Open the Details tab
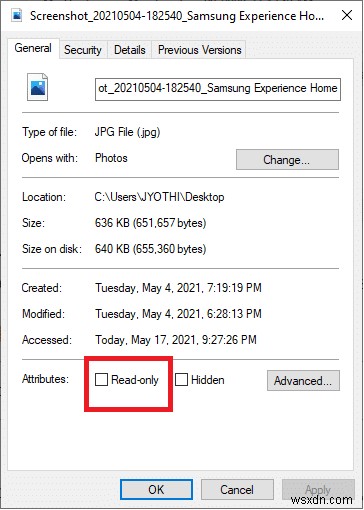The height and width of the screenshot is (510, 364). pyautogui.click(x=130, y=50)
